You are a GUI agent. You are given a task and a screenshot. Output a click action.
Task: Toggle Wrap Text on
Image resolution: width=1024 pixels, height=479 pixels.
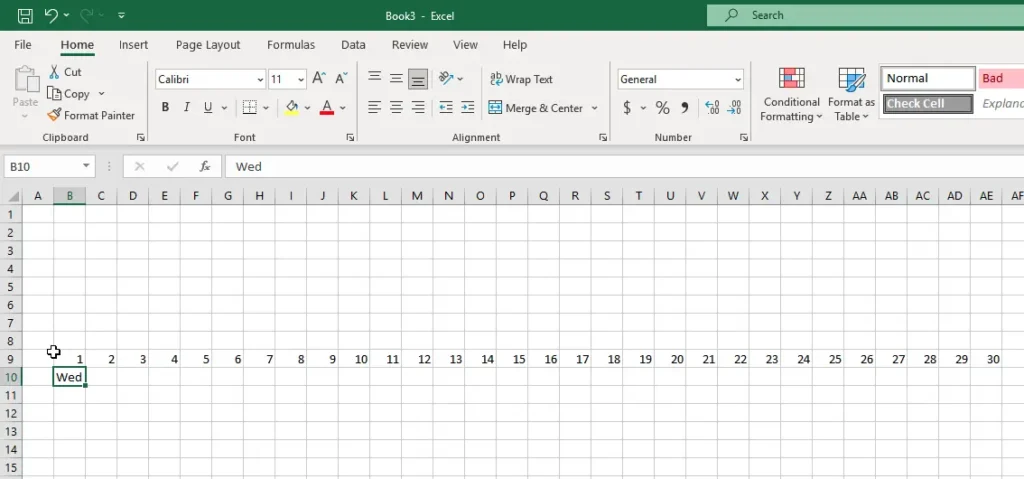tap(520, 79)
